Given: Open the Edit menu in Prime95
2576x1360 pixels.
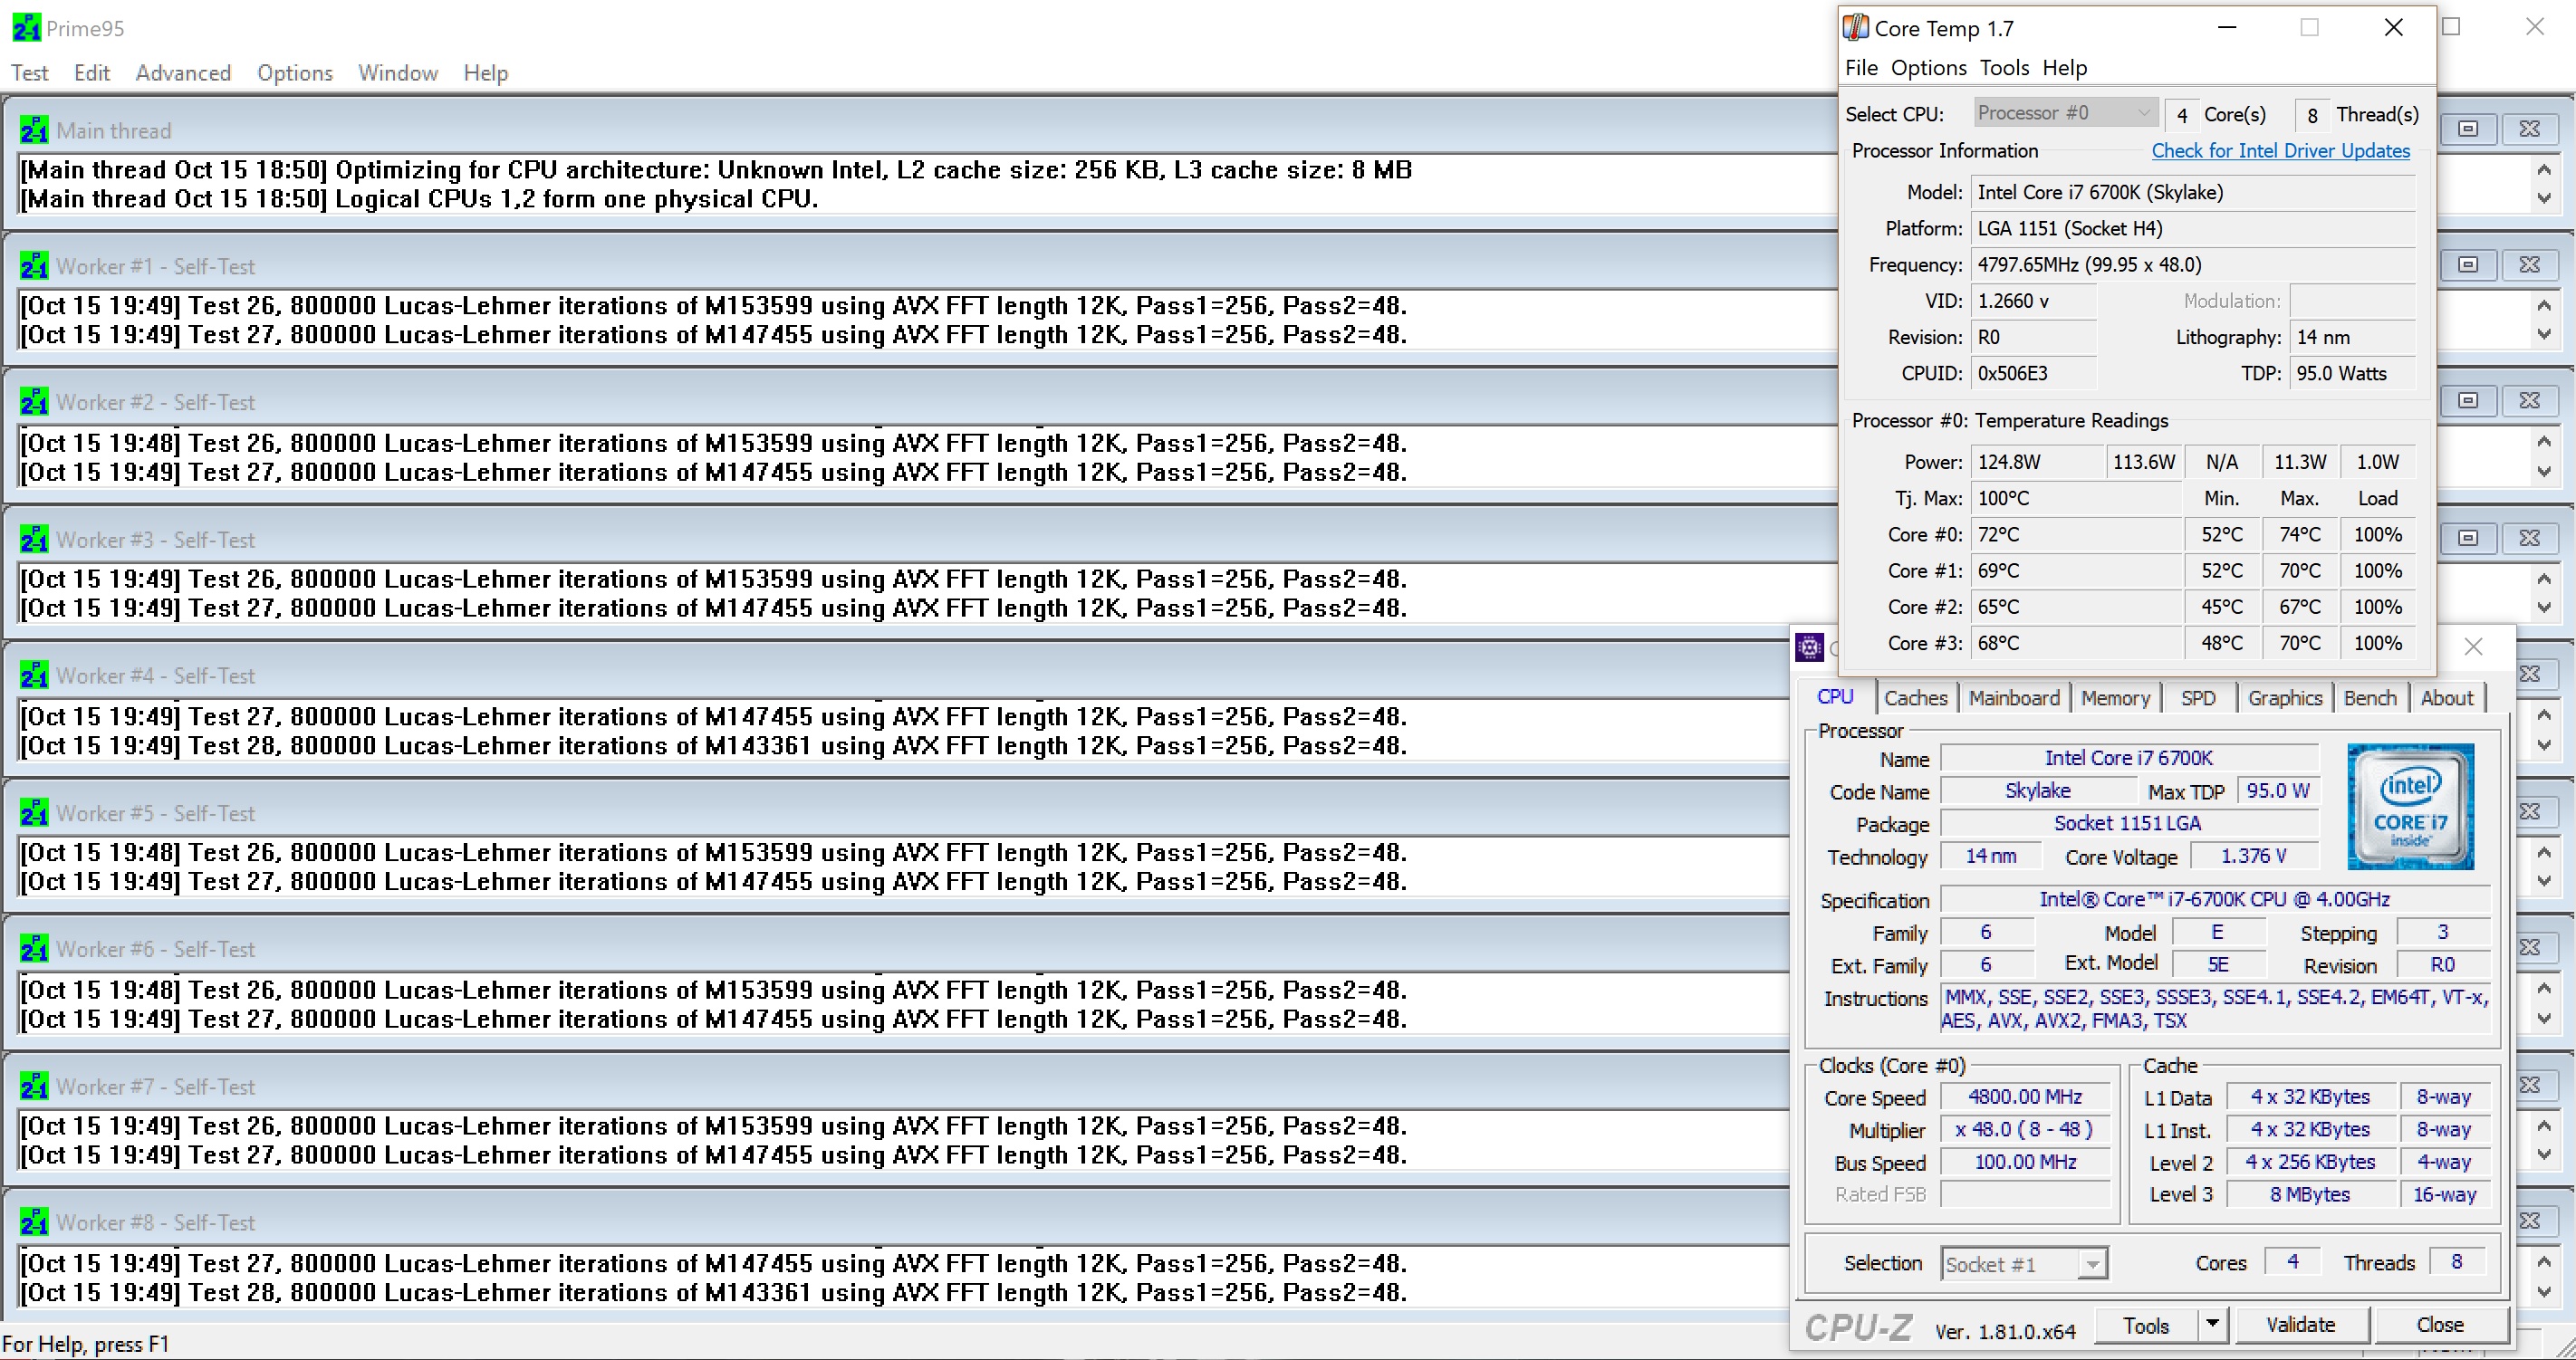Looking at the screenshot, I should (x=92, y=73).
